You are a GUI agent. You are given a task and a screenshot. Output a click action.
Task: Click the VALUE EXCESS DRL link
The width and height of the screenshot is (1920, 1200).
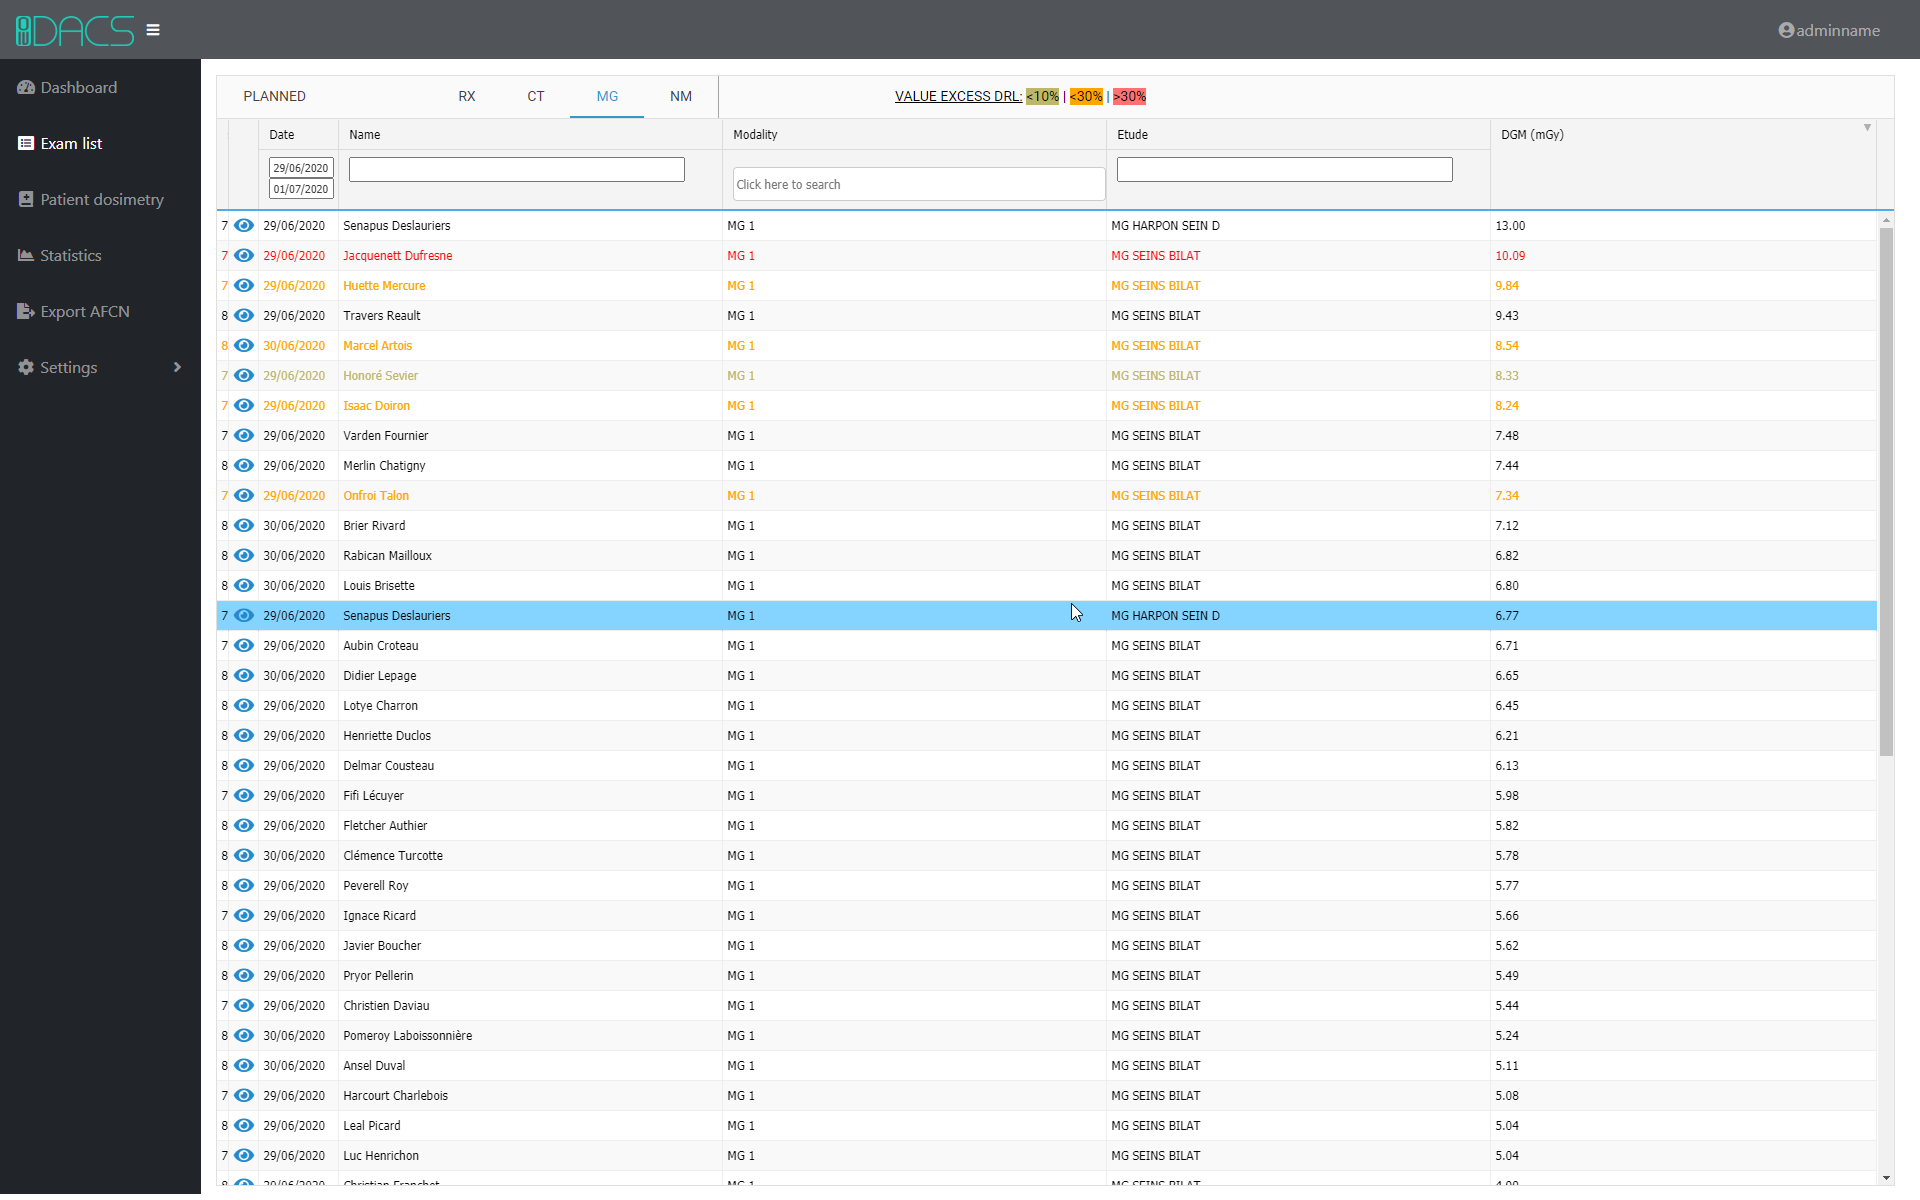coord(957,97)
